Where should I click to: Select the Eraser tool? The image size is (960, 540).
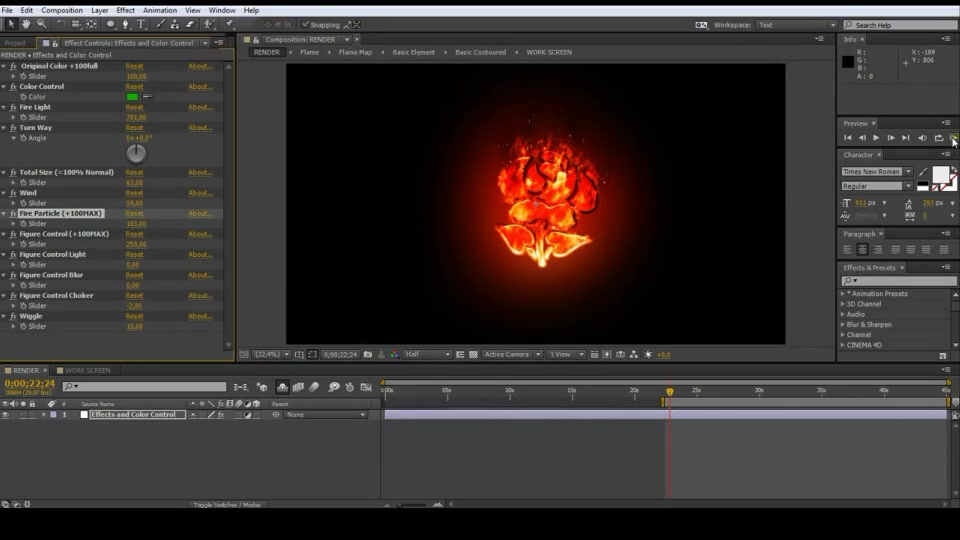[x=190, y=24]
